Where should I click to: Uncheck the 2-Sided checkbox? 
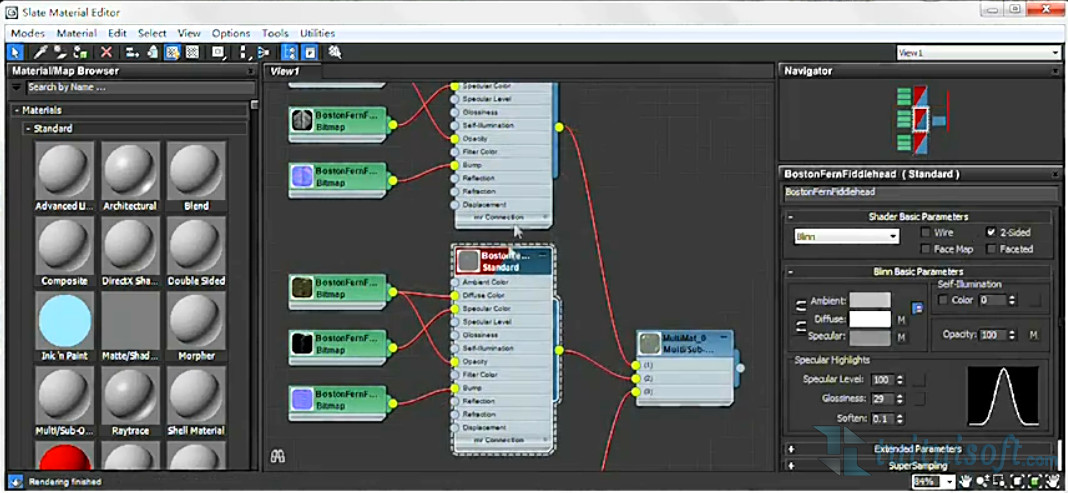coord(991,232)
